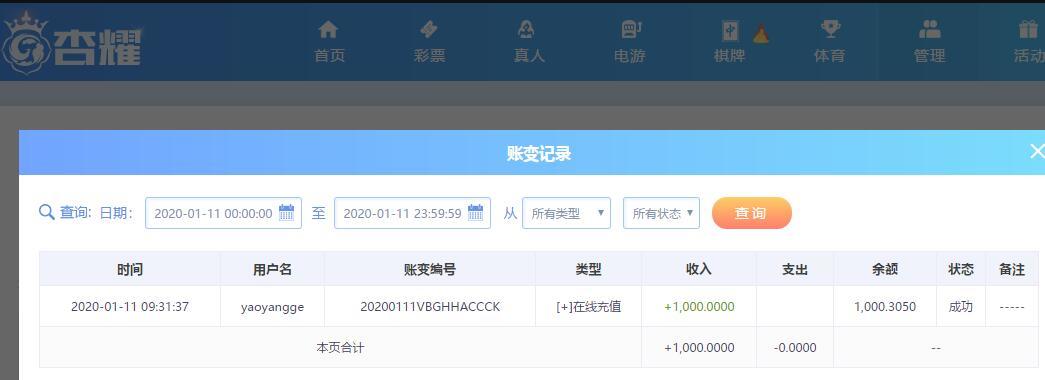Open end date calendar icon
This screenshot has width=1045, height=380.
476,213
